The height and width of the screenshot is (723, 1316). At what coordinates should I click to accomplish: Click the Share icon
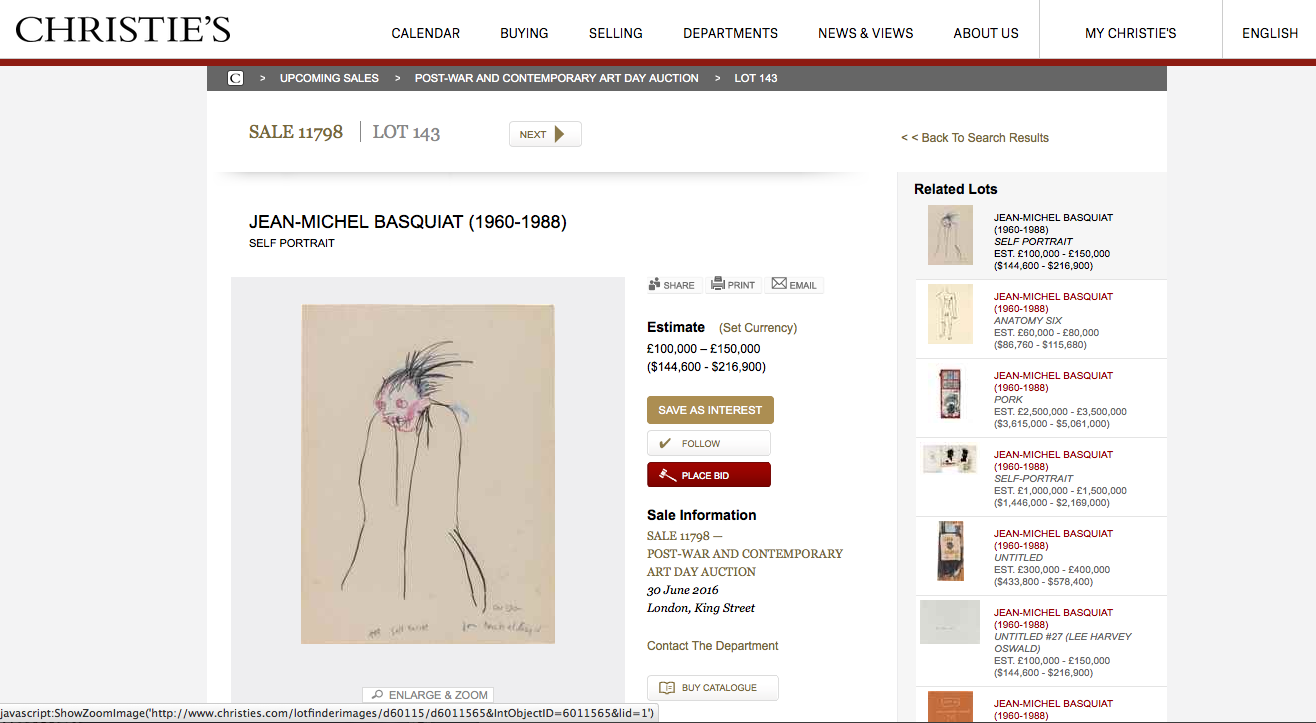(656, 285)
